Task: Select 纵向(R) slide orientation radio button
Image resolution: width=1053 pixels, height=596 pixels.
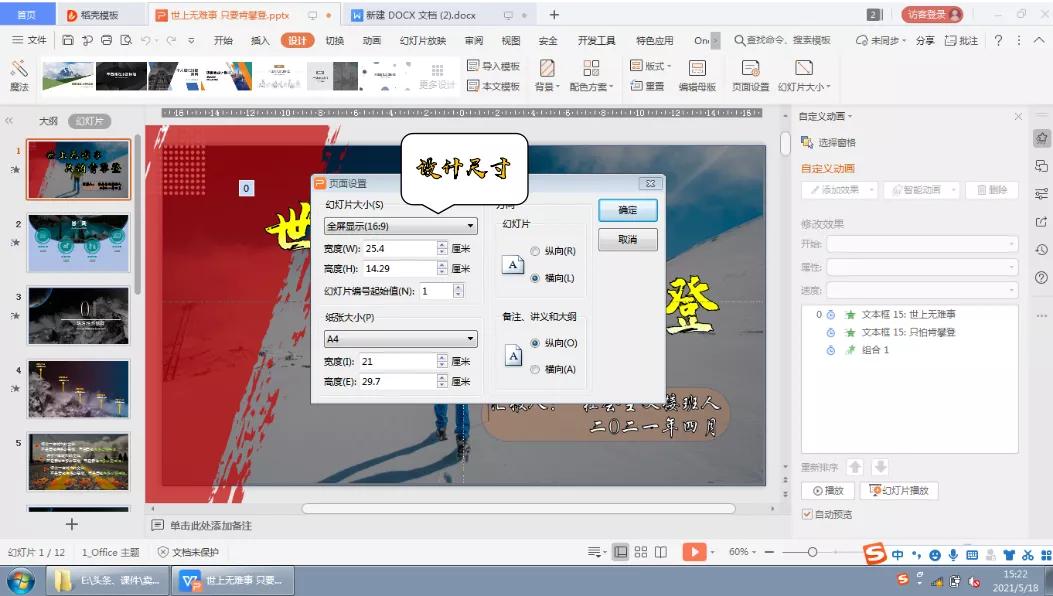Action: pos(535,252)
